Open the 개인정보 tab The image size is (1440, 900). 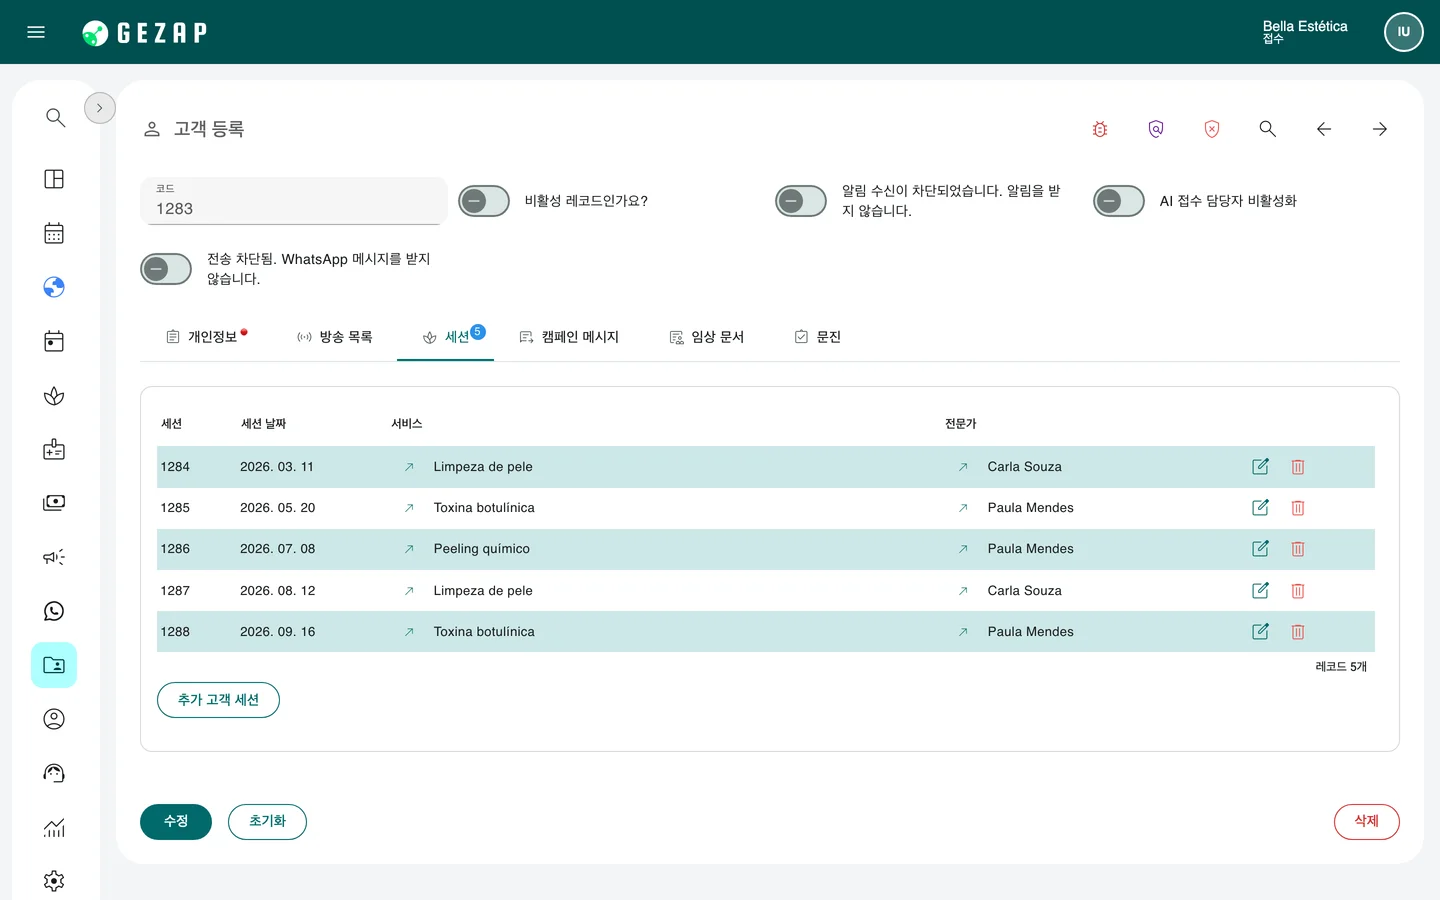pyautogui.click(x=206, y=337)
